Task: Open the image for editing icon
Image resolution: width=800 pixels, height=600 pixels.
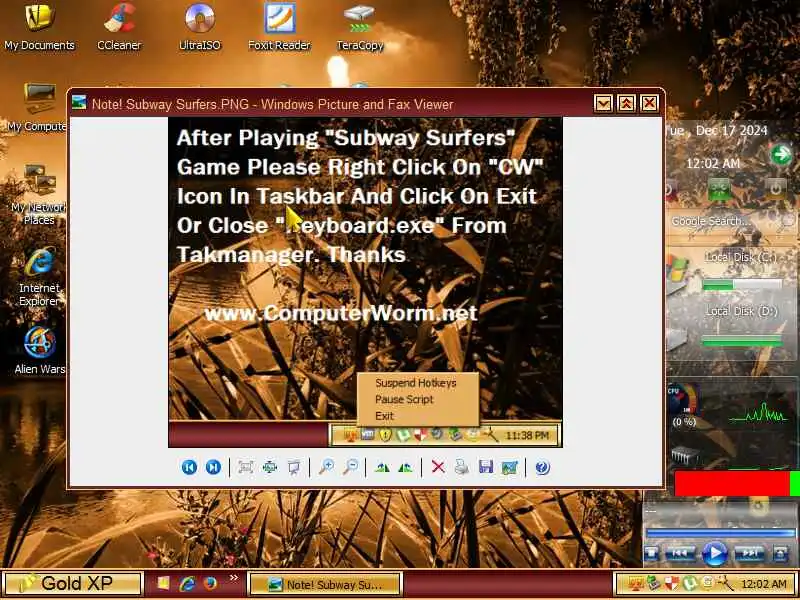Action: tap(510, 467)
